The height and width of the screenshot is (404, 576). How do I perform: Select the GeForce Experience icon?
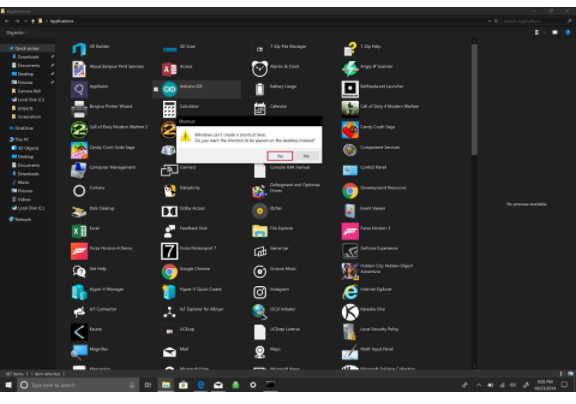(x=350, y=251)
